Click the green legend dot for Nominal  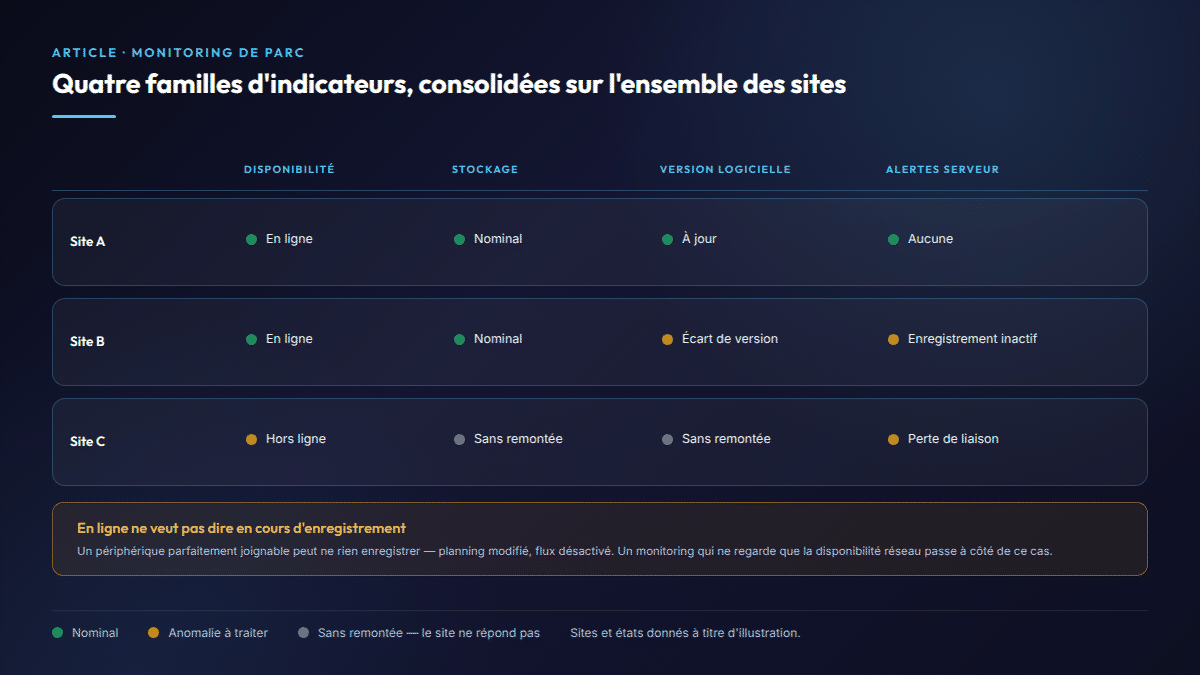pyautogui.click(x=58, y=633)
